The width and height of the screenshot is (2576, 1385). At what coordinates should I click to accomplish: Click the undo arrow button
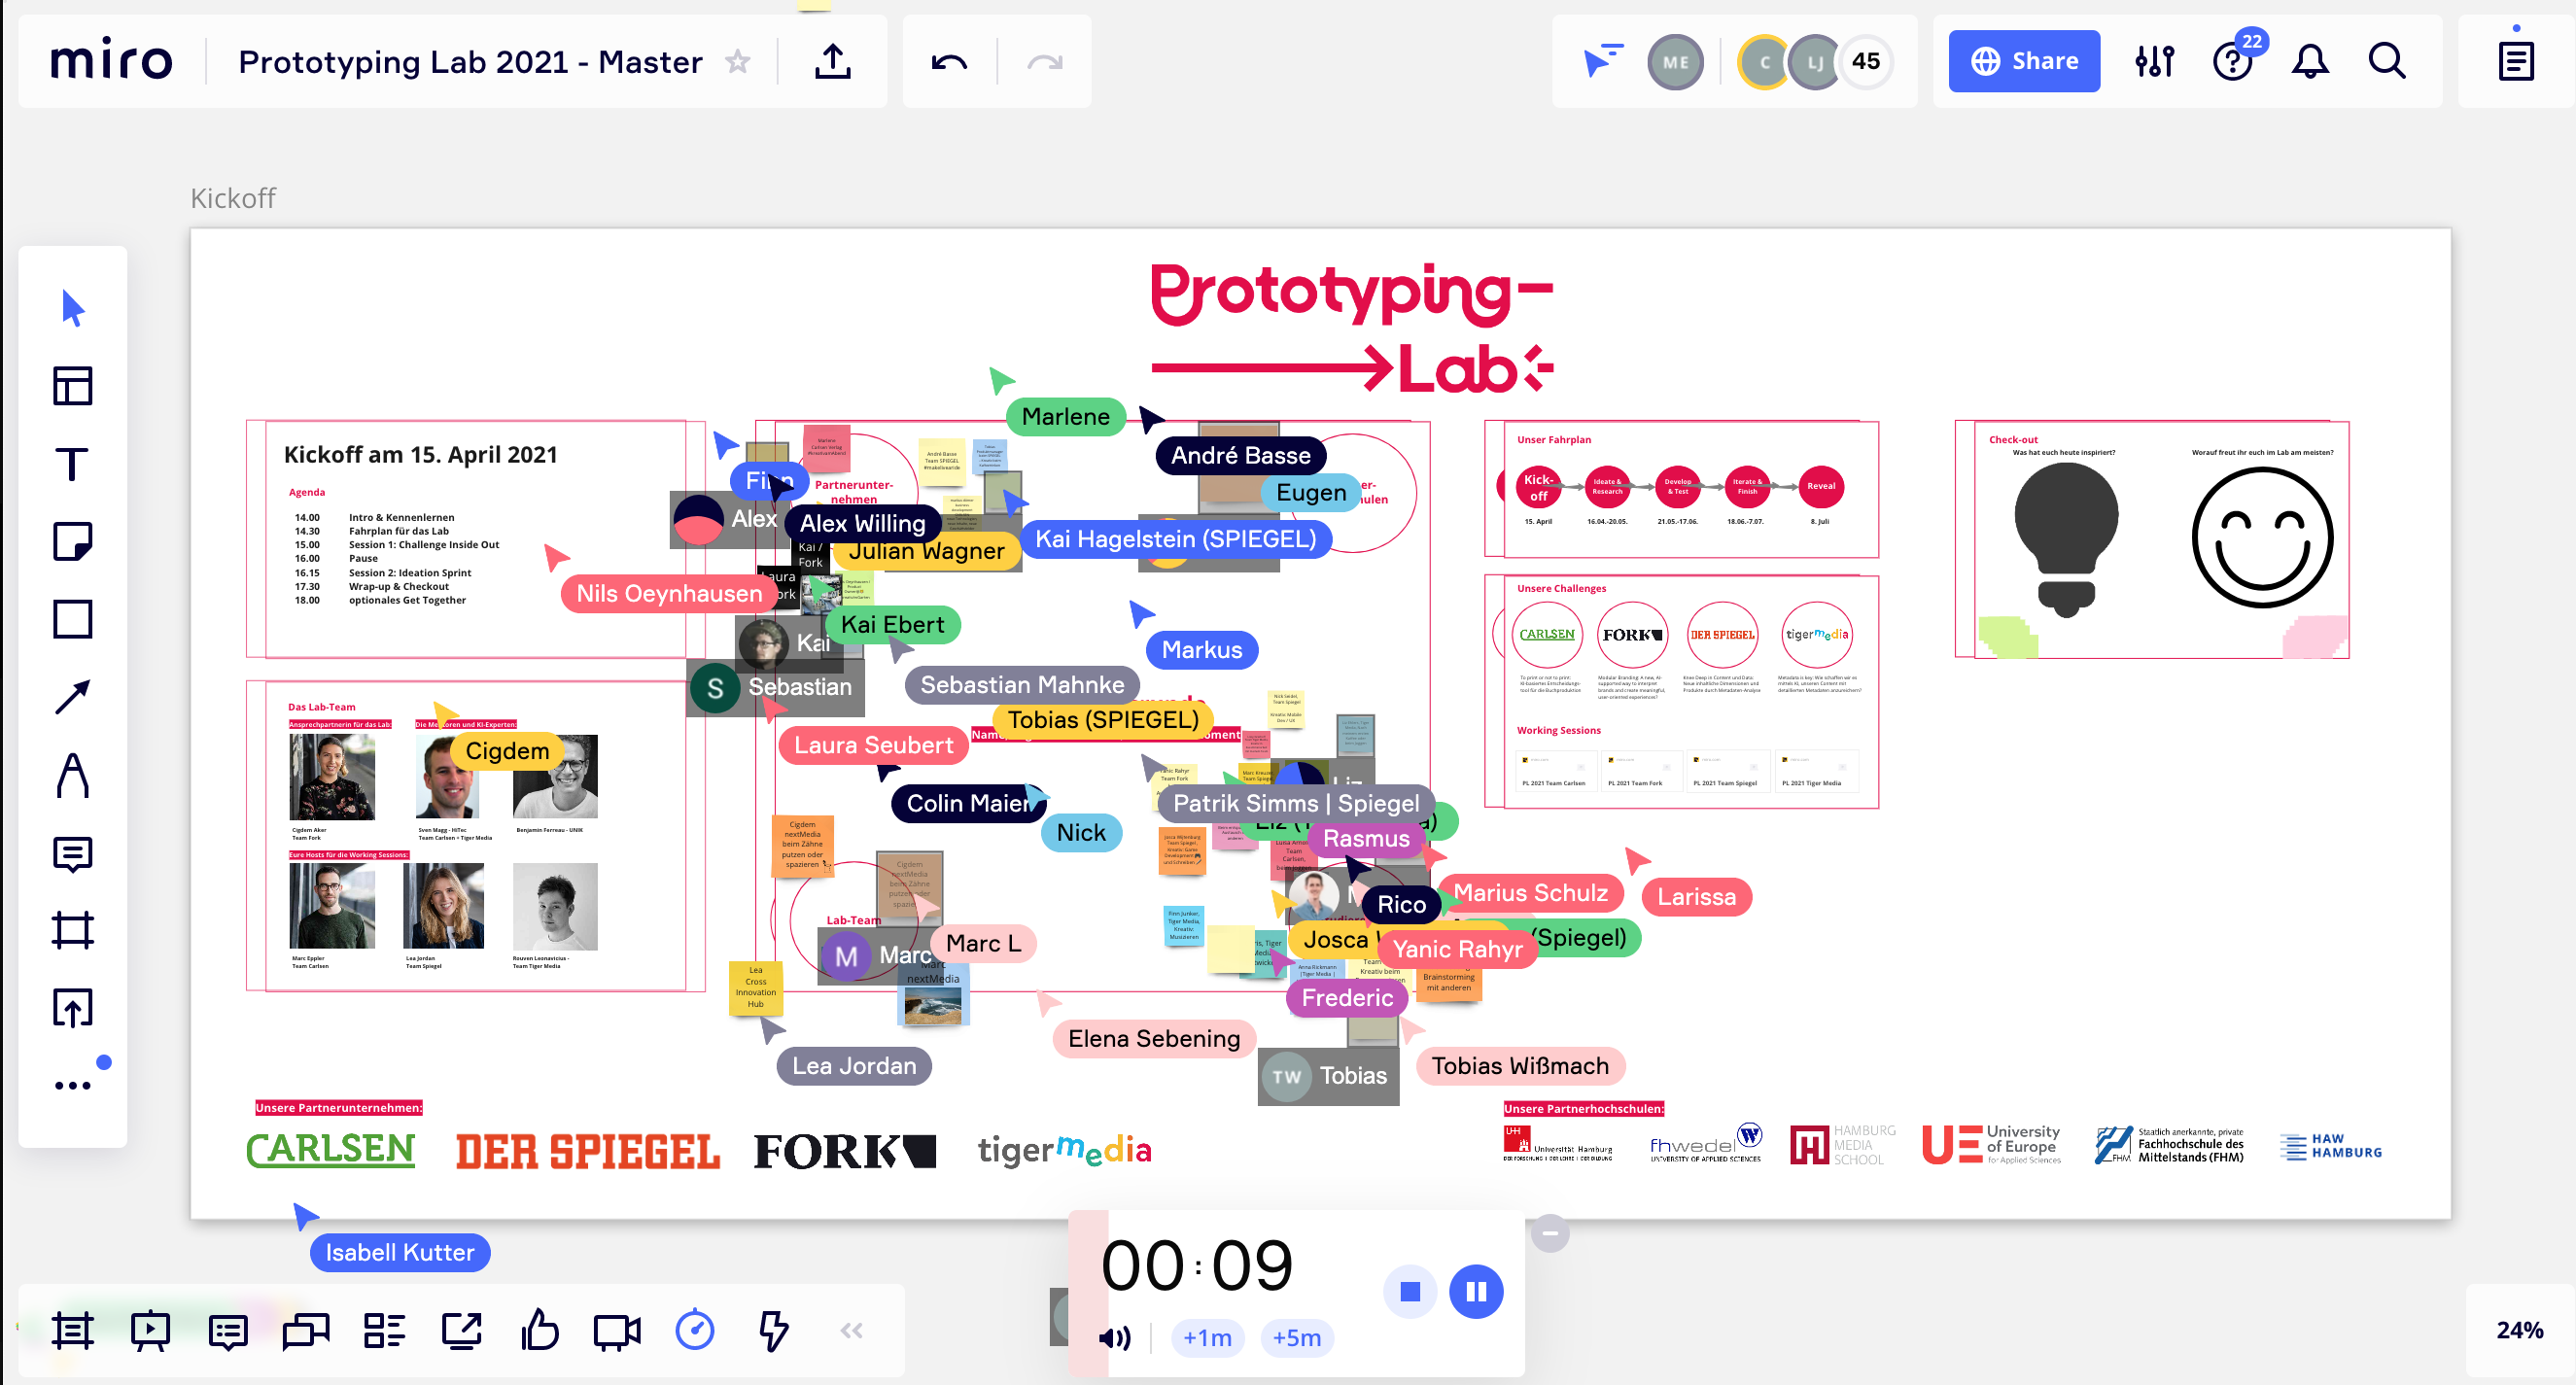[952, 61]
